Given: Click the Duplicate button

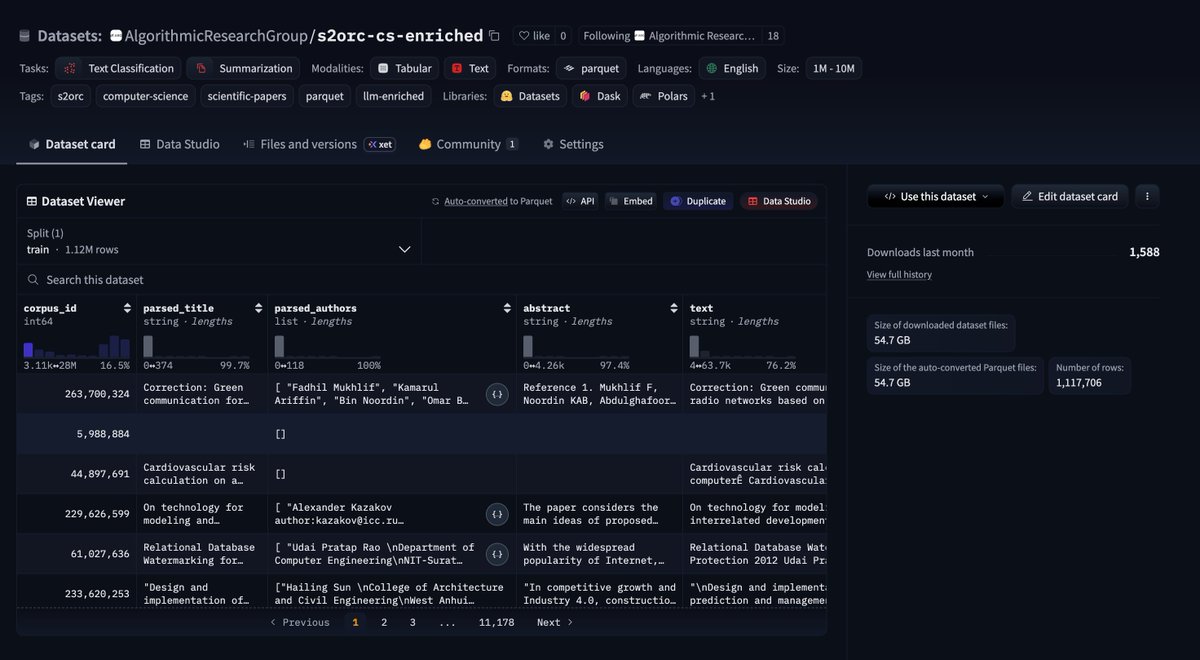Looking at the screenshot, I should [x=698, y=201].
